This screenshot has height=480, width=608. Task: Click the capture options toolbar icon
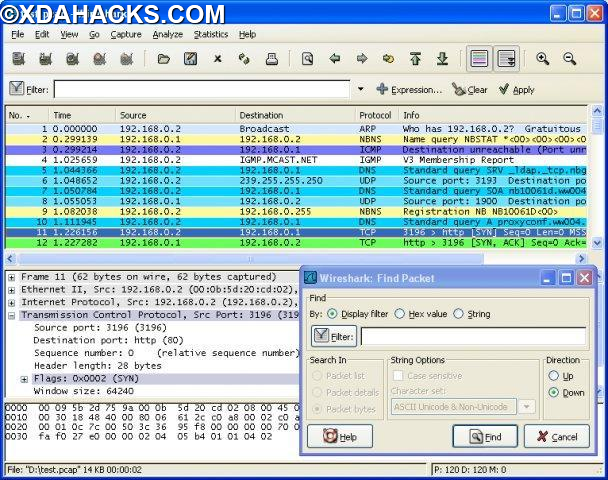point(45,59)
